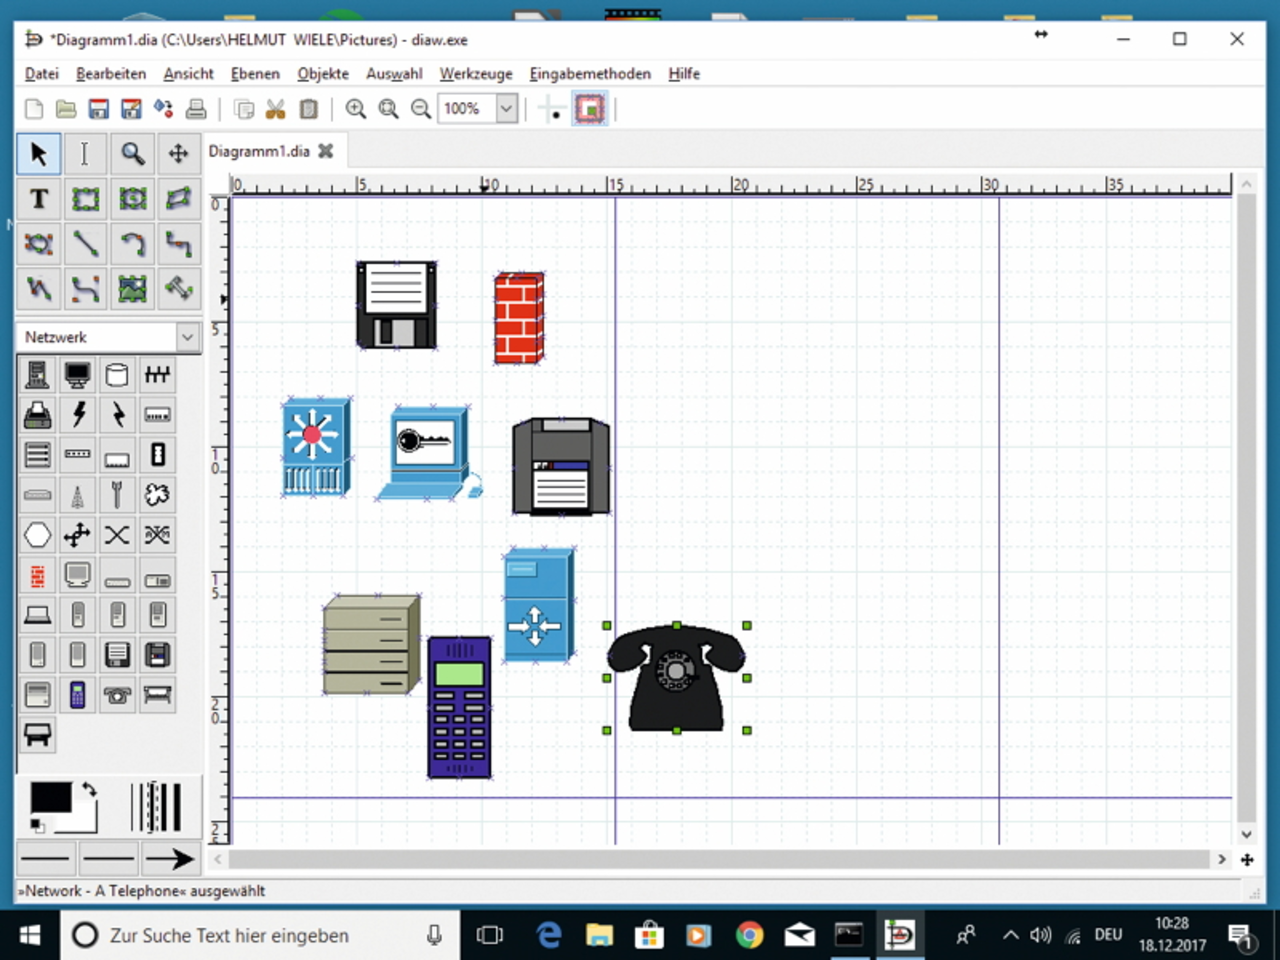Screen dimensions: 1280x960
Task: Select the Text tool in toolbox
Action: 38,199
